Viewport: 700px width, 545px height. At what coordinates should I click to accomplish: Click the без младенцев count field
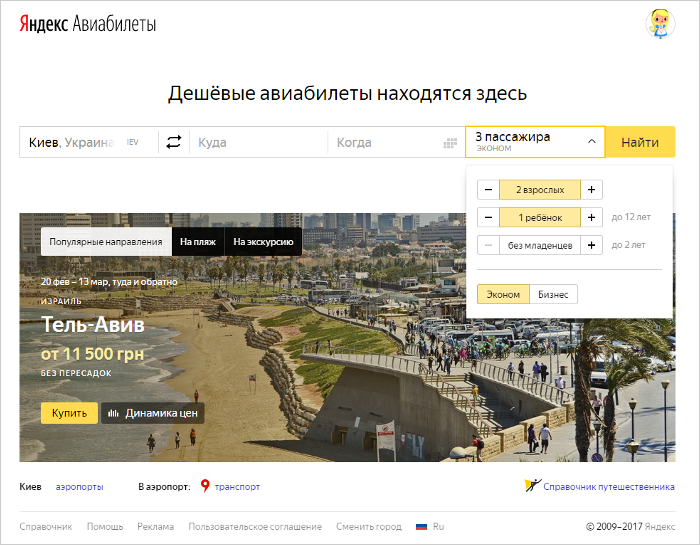[540, 245]
